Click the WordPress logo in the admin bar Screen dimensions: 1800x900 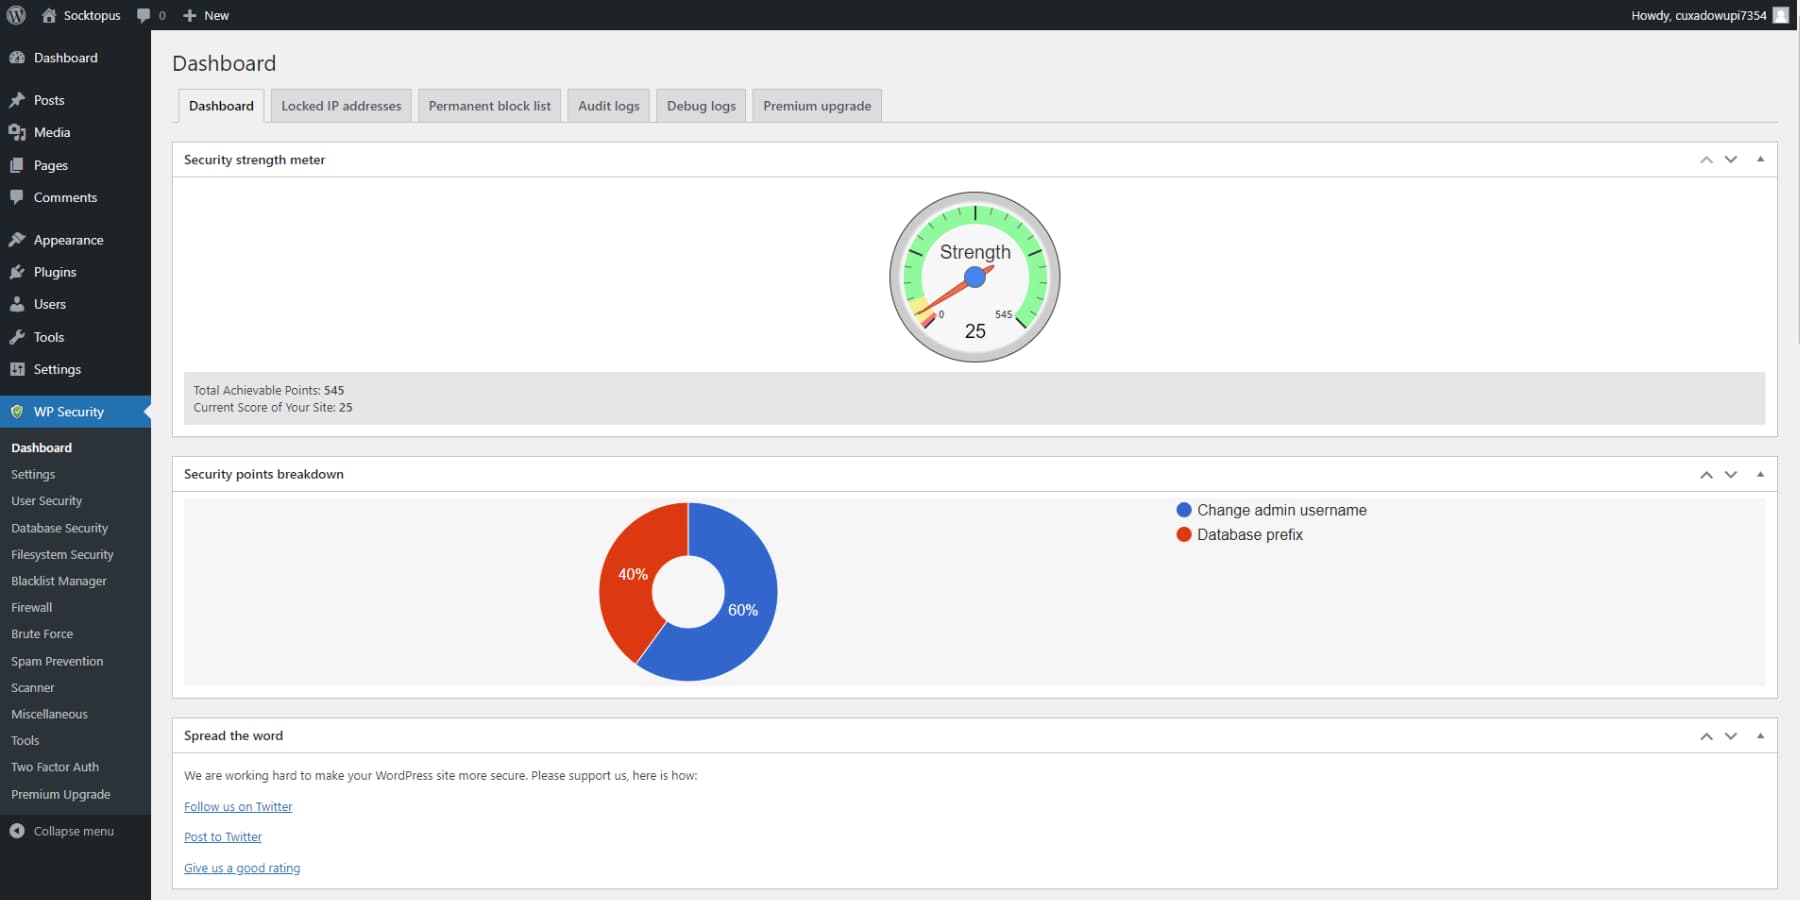point(15,15)
